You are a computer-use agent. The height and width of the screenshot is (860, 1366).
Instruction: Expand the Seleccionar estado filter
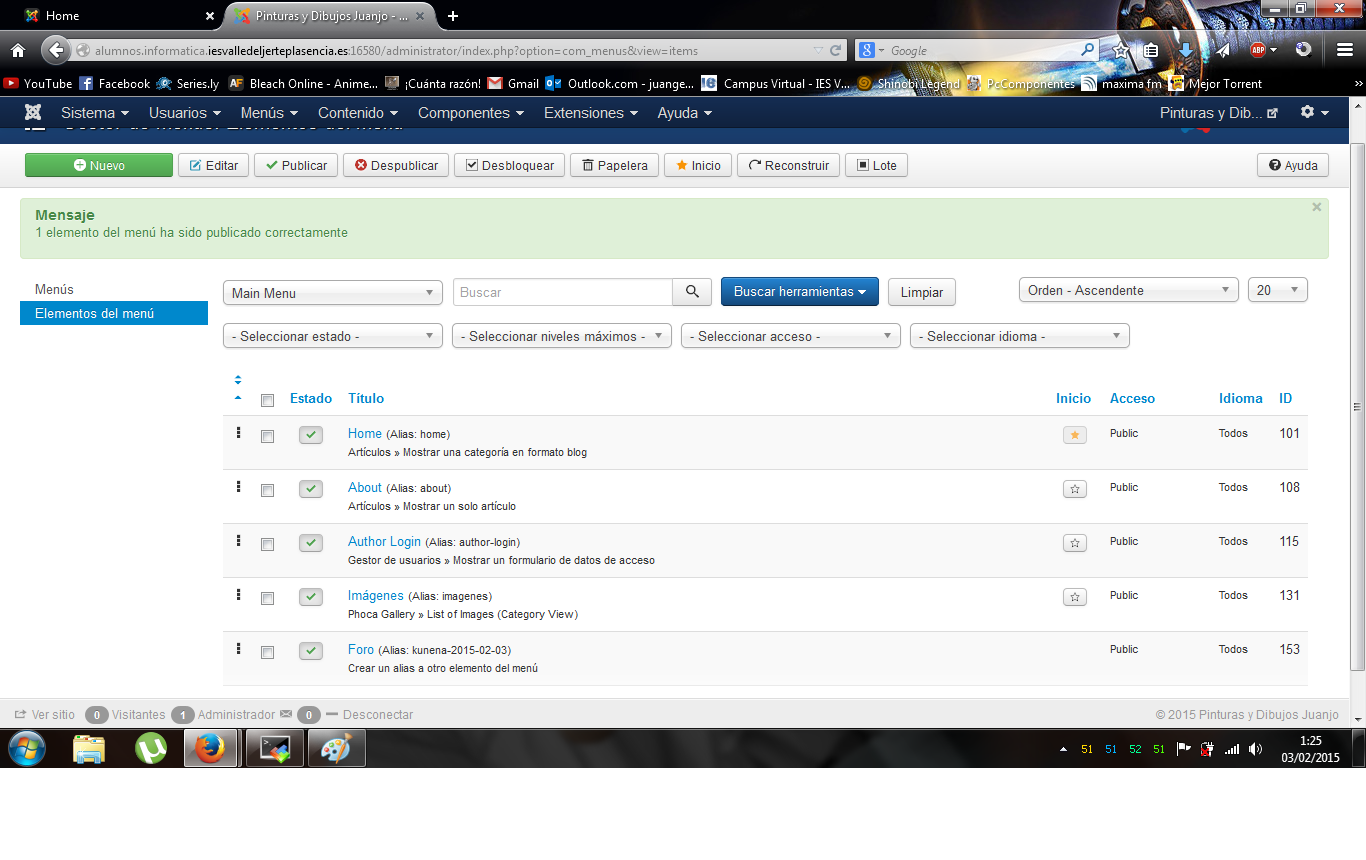point(332,337)
